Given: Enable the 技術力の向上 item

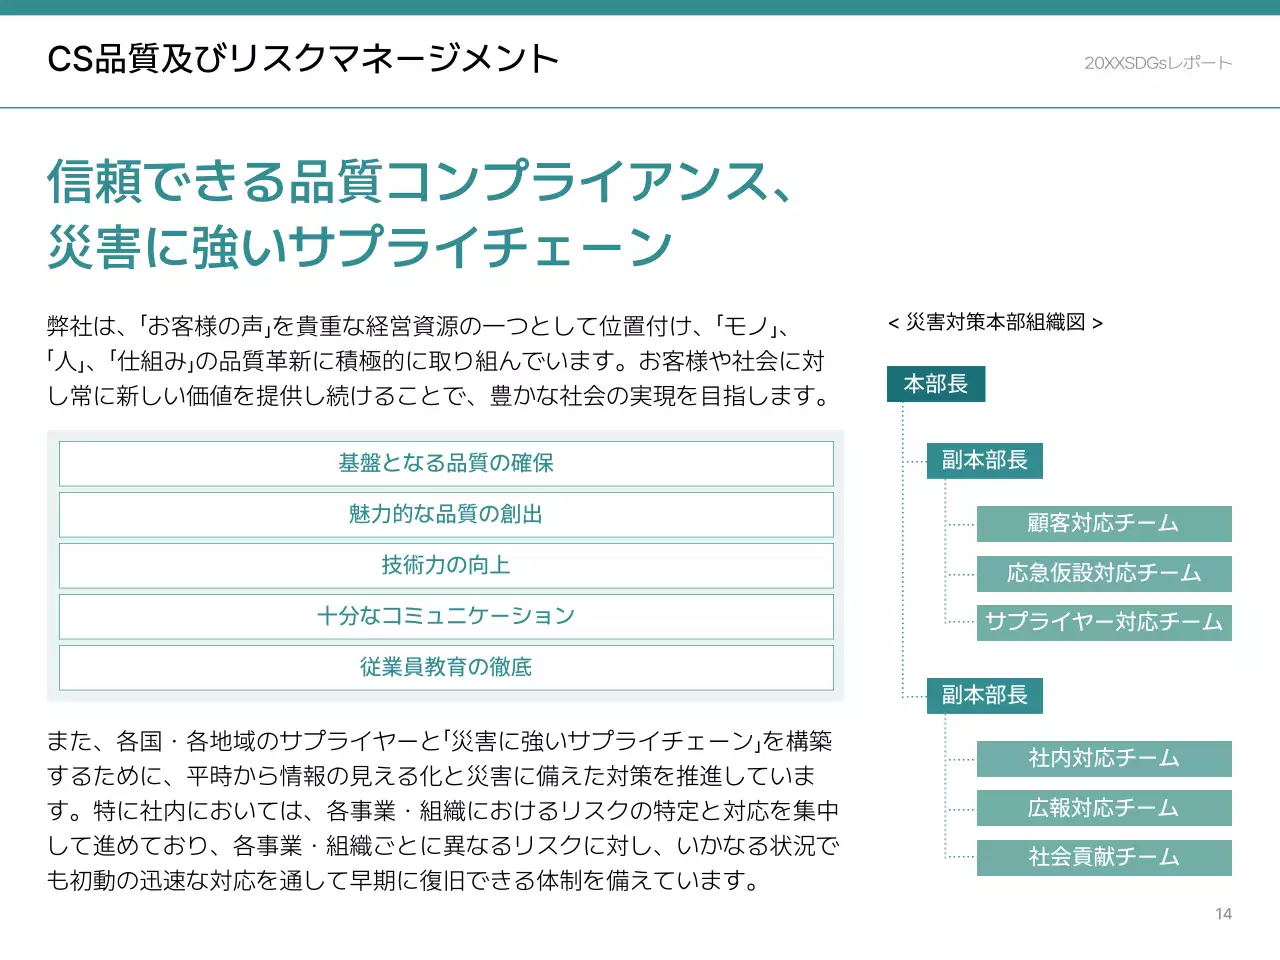Looking at the screenshot, I should click(x=446, y=565).
